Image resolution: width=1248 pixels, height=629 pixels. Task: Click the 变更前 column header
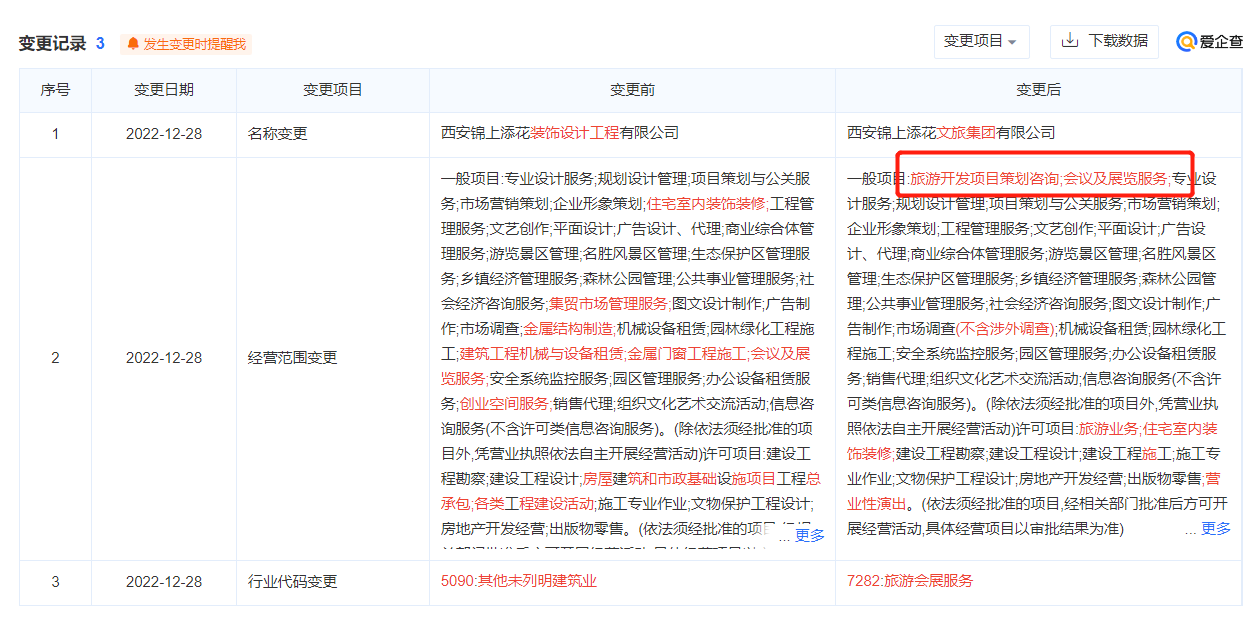[x=632, y=90]
